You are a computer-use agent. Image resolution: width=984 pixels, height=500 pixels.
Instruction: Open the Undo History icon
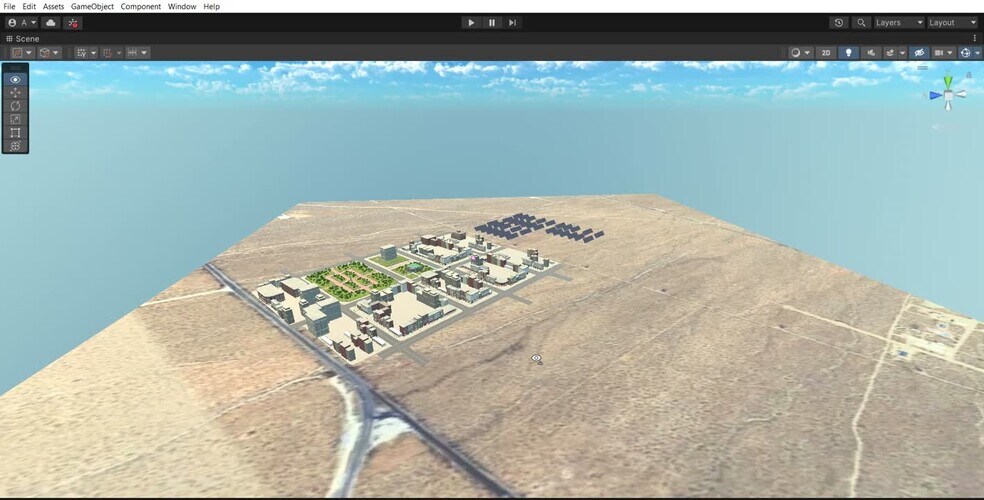click(x=838, y=23)
